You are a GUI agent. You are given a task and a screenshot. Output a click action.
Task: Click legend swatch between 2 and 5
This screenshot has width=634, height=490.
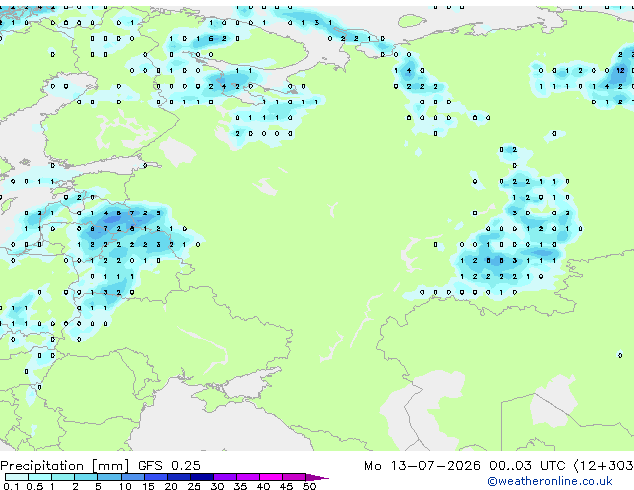86,477
